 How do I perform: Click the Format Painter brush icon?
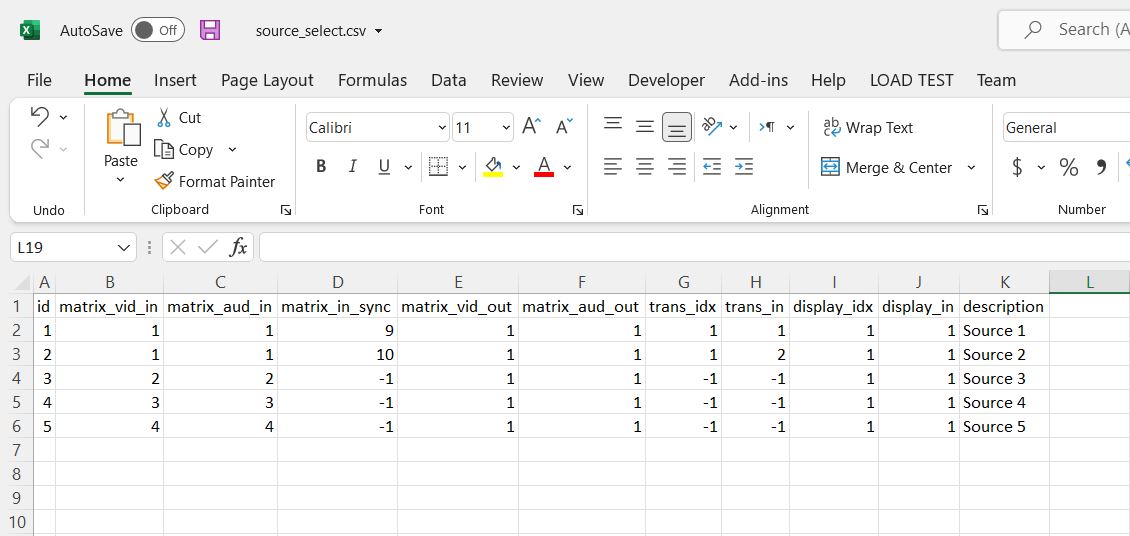pyautogui.click(x=164, y=181)
